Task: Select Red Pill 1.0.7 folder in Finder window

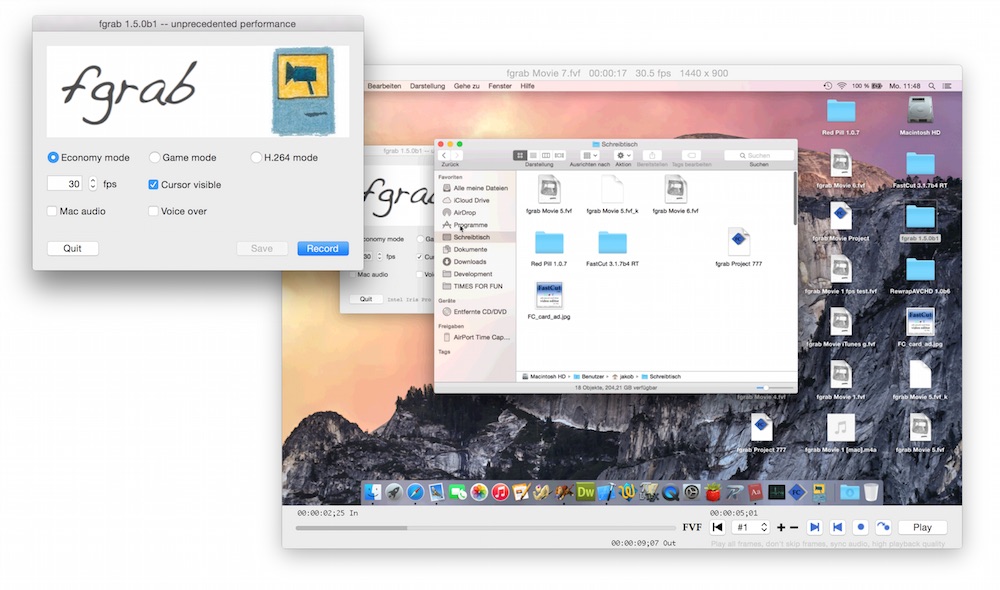Action: [548, 248]
